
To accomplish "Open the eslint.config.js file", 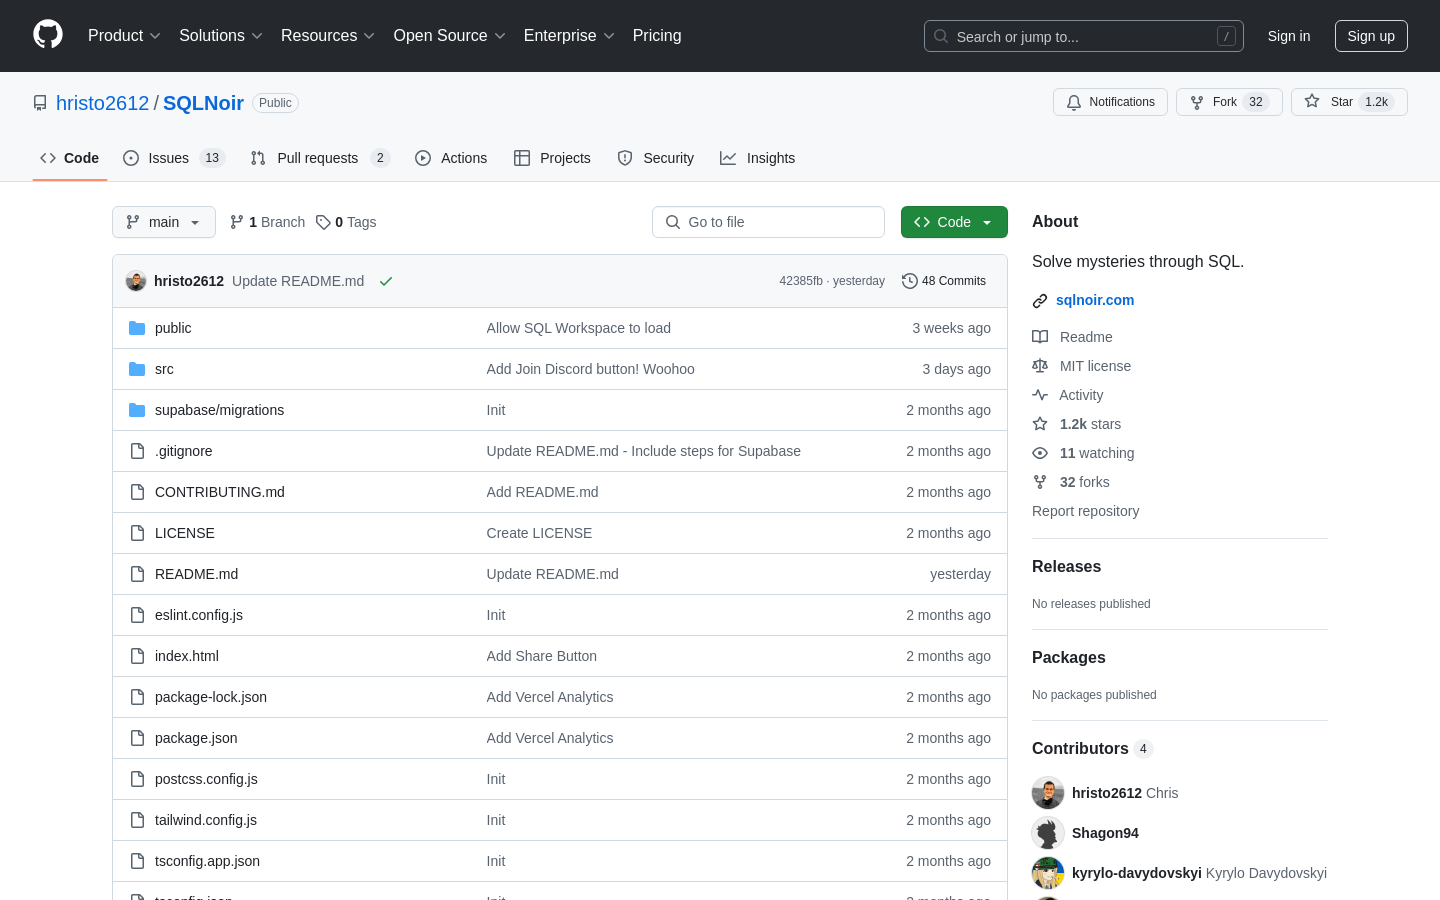I will 199,615.
